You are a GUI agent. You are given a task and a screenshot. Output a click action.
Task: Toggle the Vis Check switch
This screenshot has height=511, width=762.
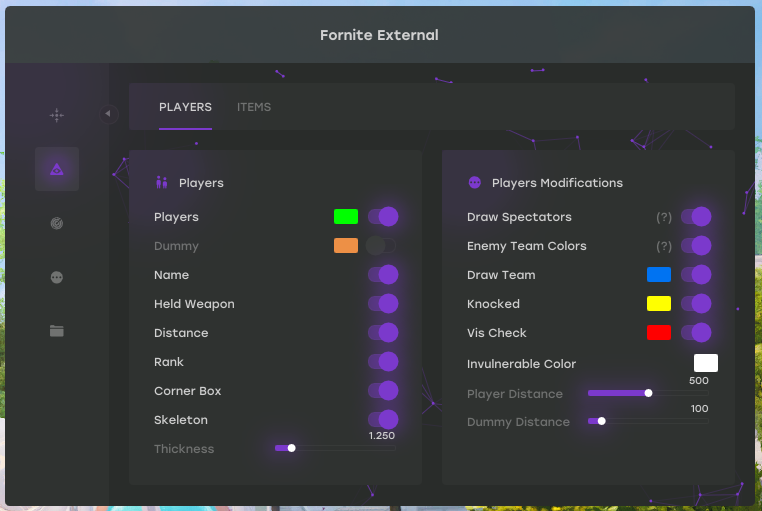(696, 333)
